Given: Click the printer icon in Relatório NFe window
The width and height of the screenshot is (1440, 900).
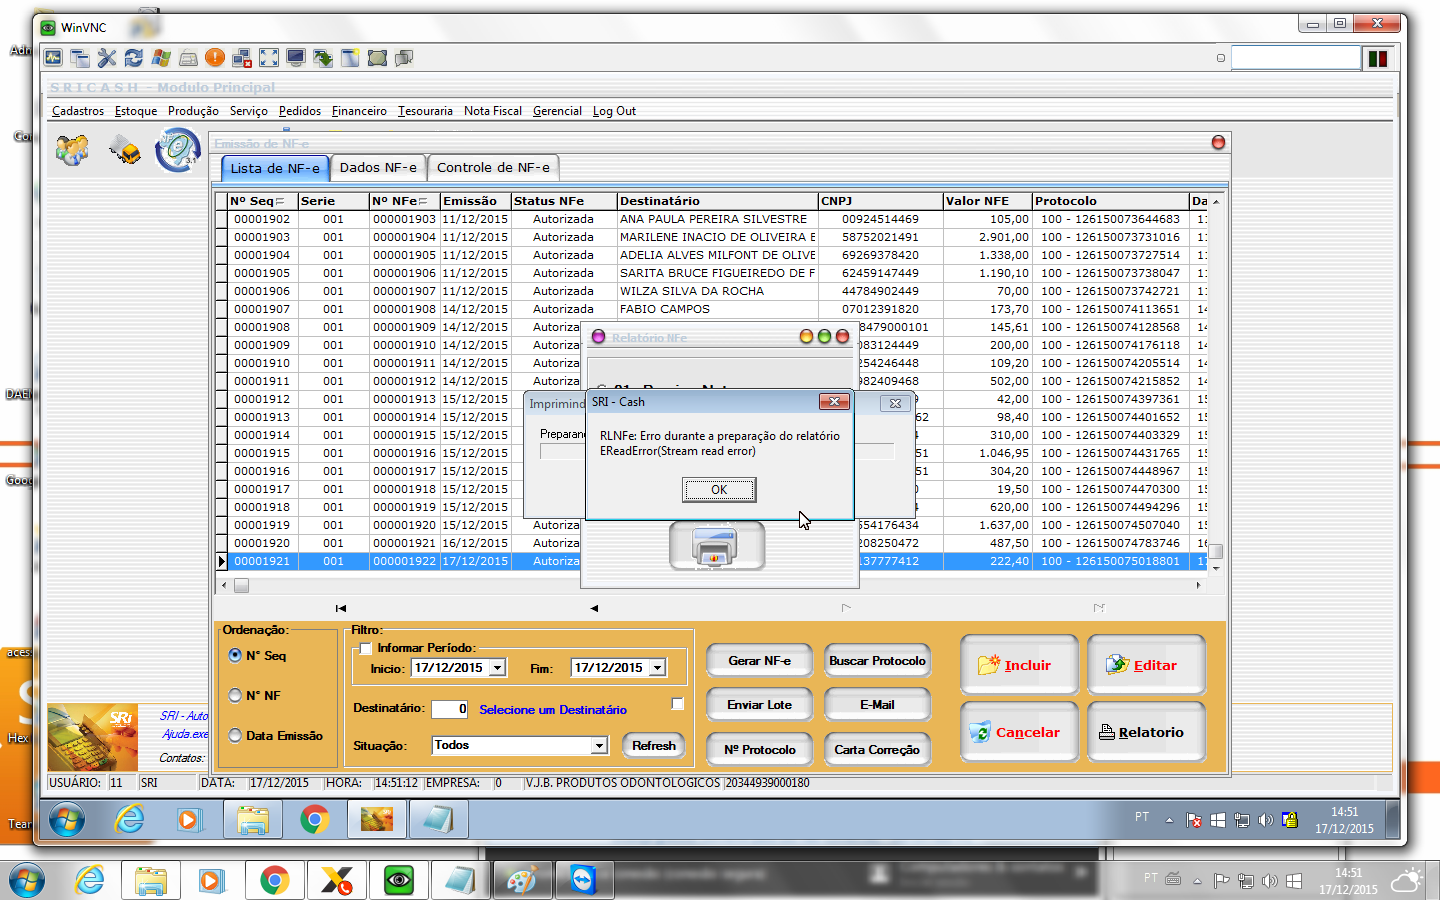Looking at the screenshot, I should (x=717, y=546).
